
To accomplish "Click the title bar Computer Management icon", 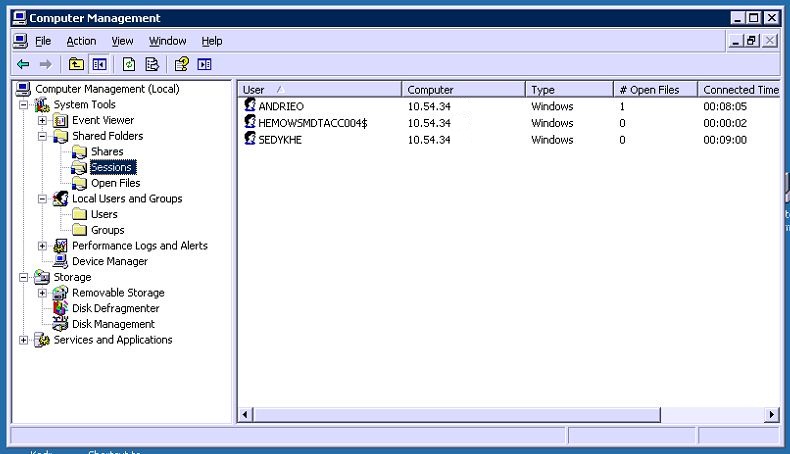I will [20, 18].
